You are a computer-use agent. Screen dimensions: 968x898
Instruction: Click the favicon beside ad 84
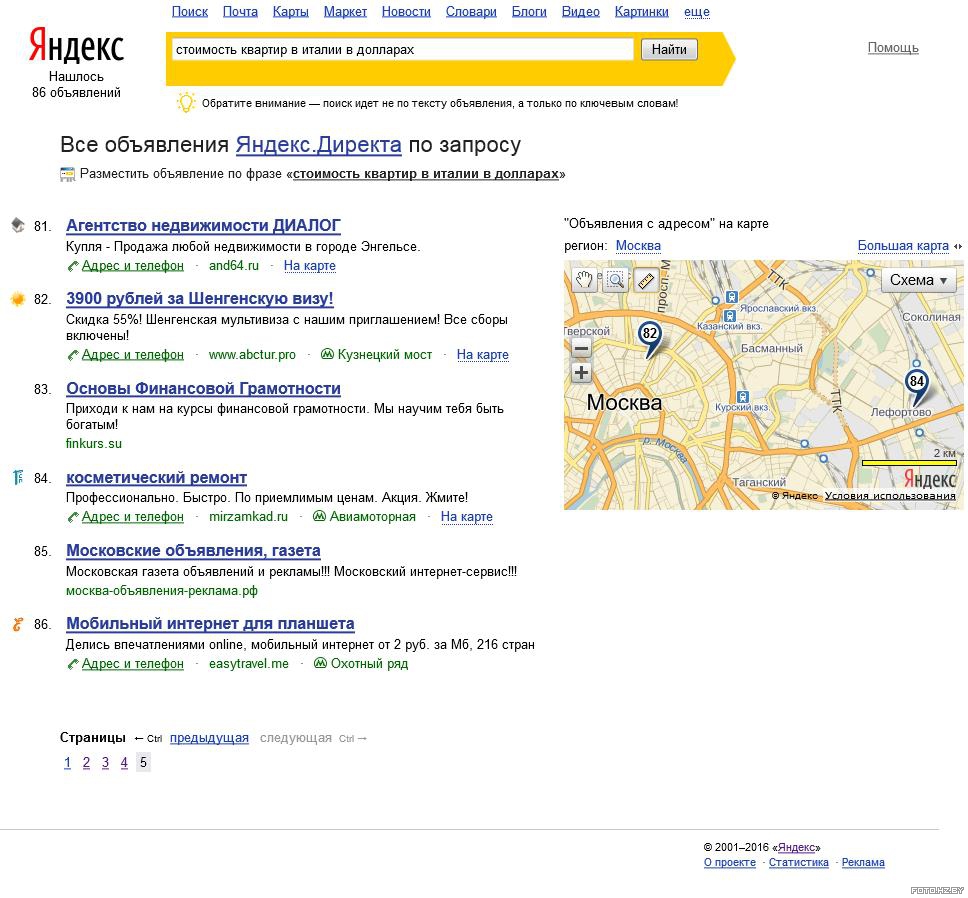18,477
